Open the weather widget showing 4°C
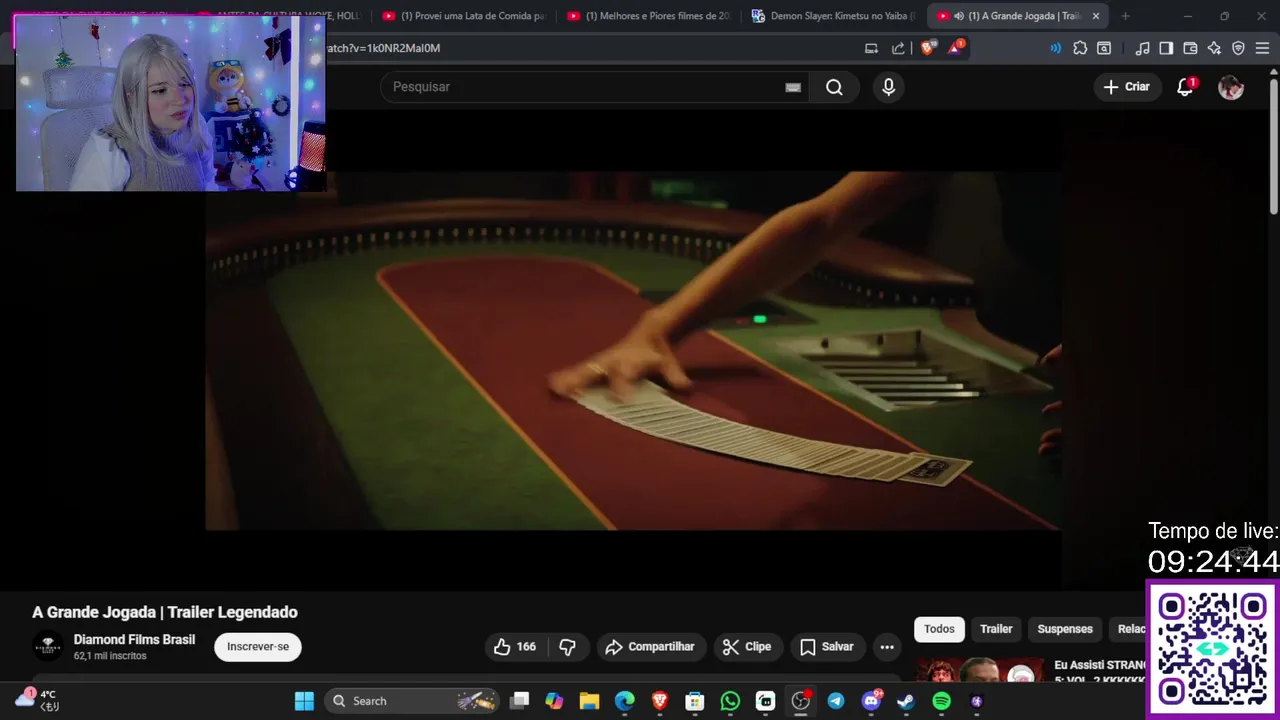The width and height of the screenshot is (1280, 720). (x=36, y=701)
